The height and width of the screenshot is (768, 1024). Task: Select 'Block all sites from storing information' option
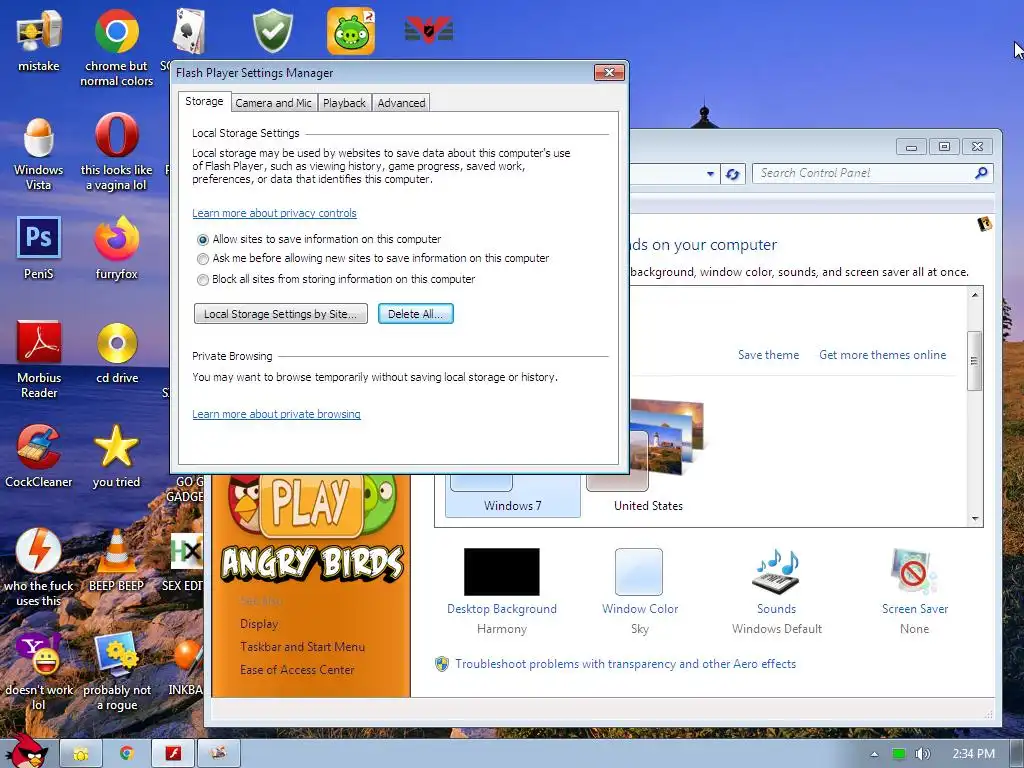tap(203, 280)
